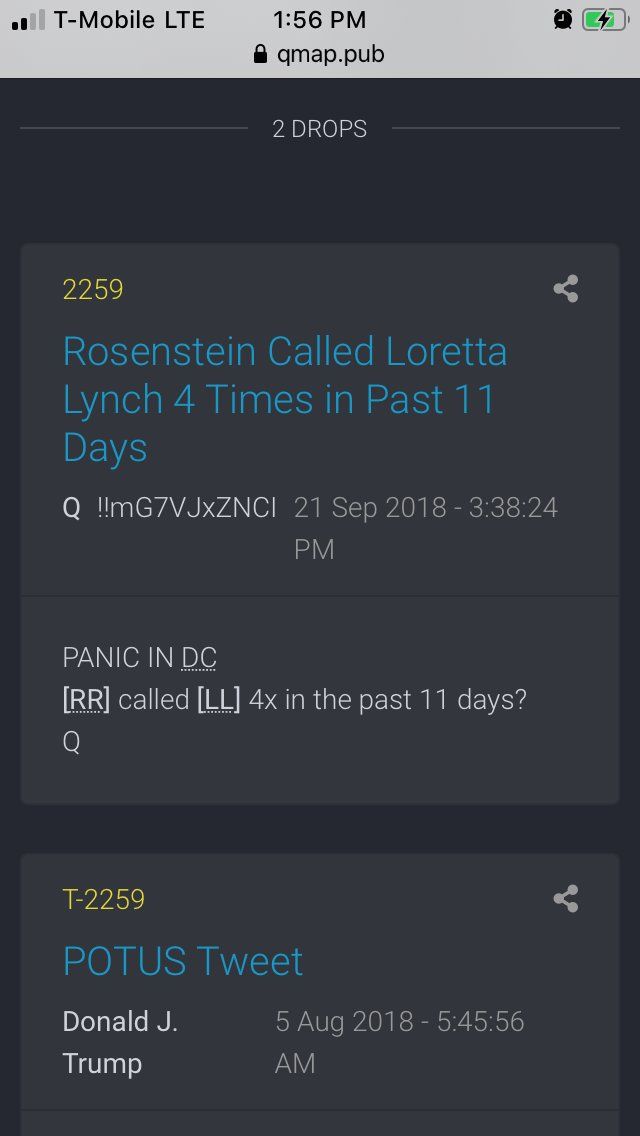Tap share icon on drop T-2259
This screenshot has height=1136, width=640.
coord(565,898)
